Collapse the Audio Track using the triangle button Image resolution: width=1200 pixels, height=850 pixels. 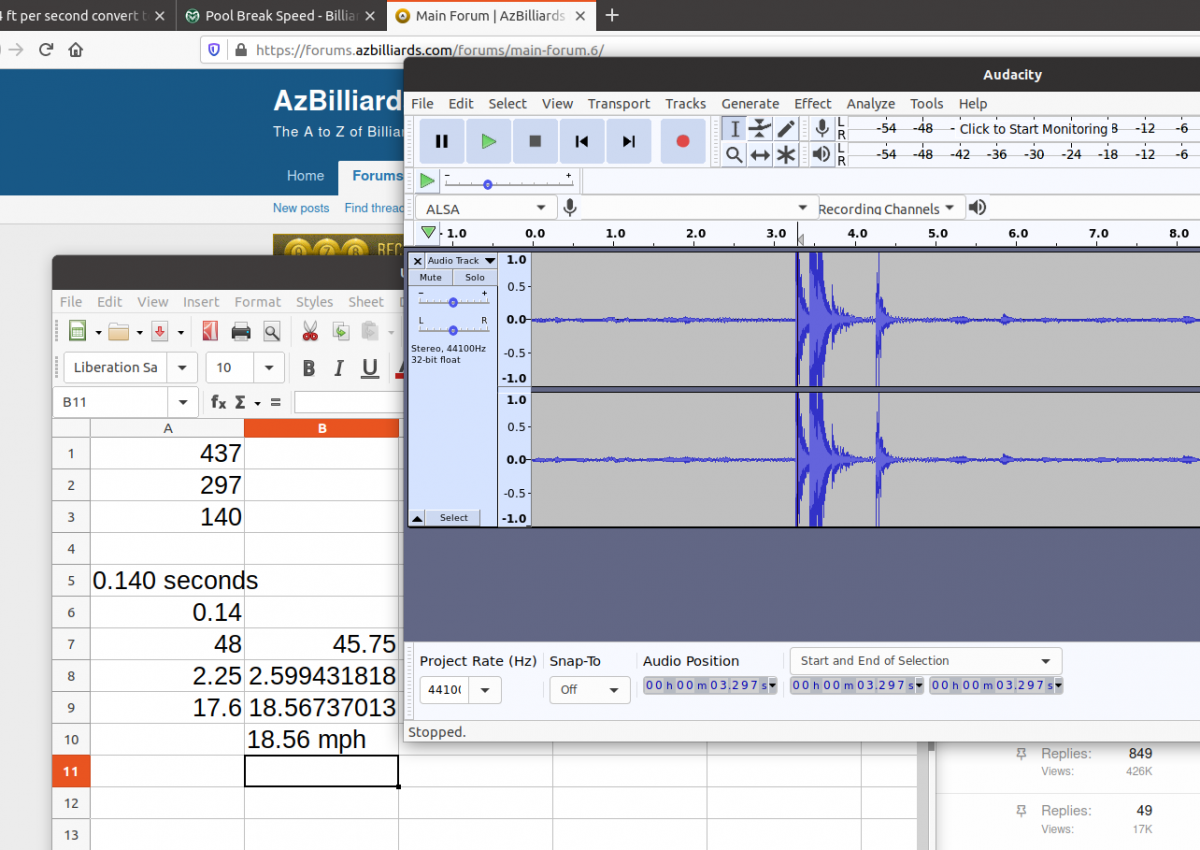[x=418, y=517]
